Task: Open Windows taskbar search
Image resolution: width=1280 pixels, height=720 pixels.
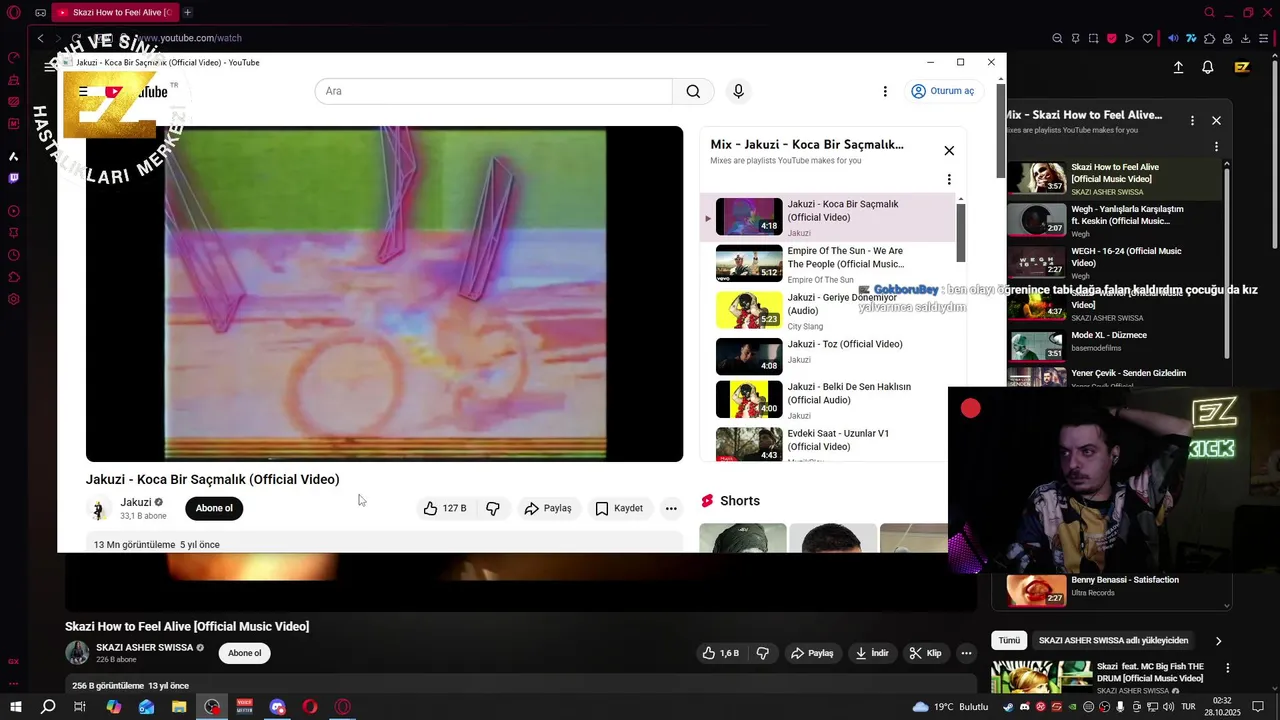Action: (x=48, y=707)
